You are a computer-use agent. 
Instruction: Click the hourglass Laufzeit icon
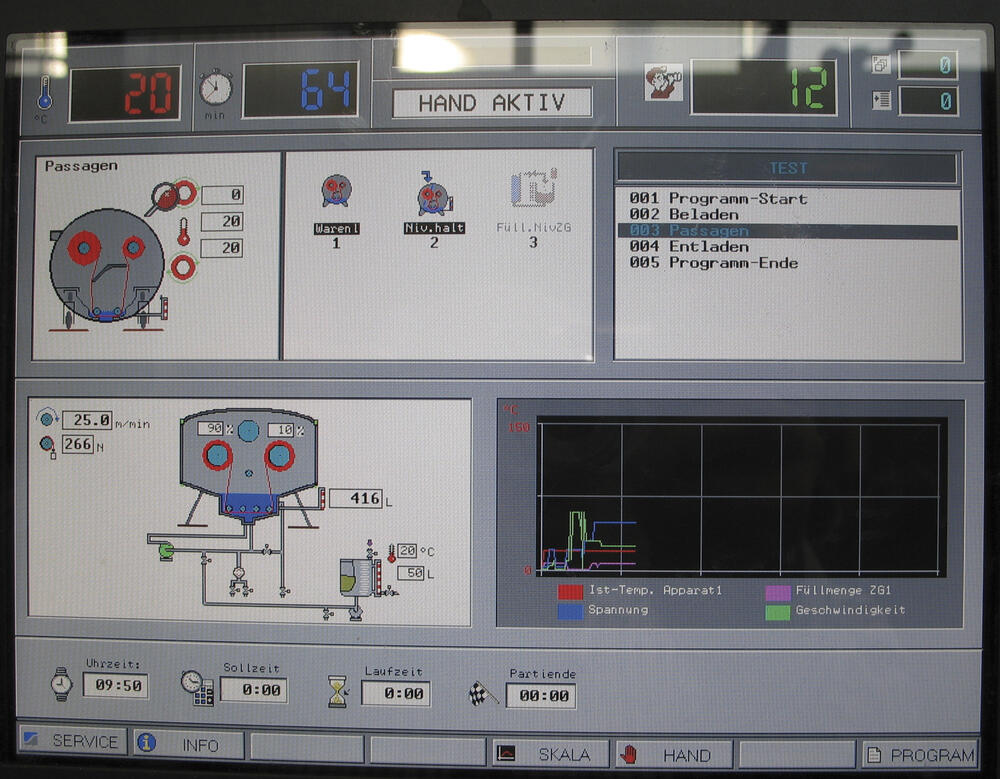coord(337,691)
